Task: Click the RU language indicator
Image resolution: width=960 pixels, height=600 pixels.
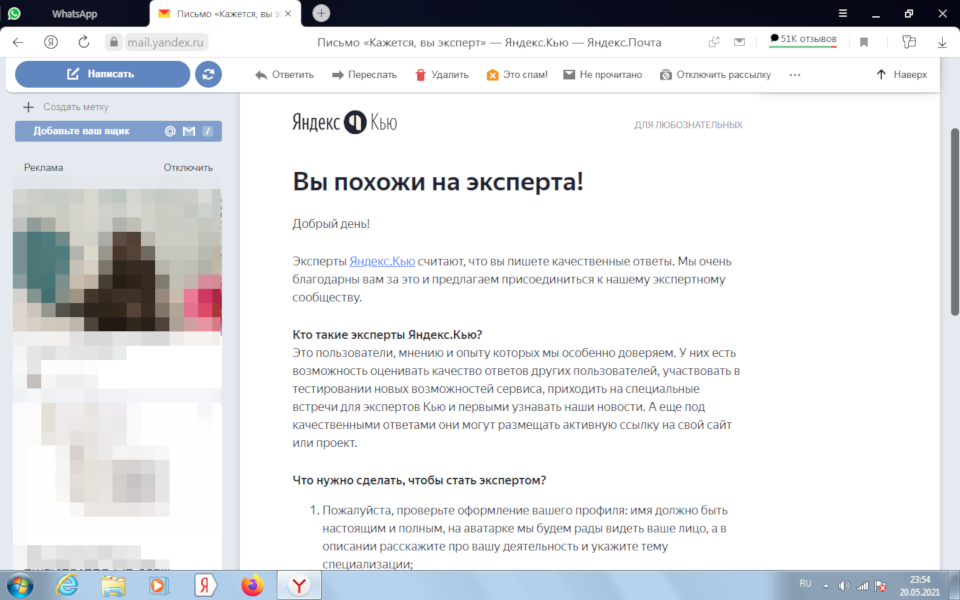Action: pyautogui.click(x=805, y=583)
